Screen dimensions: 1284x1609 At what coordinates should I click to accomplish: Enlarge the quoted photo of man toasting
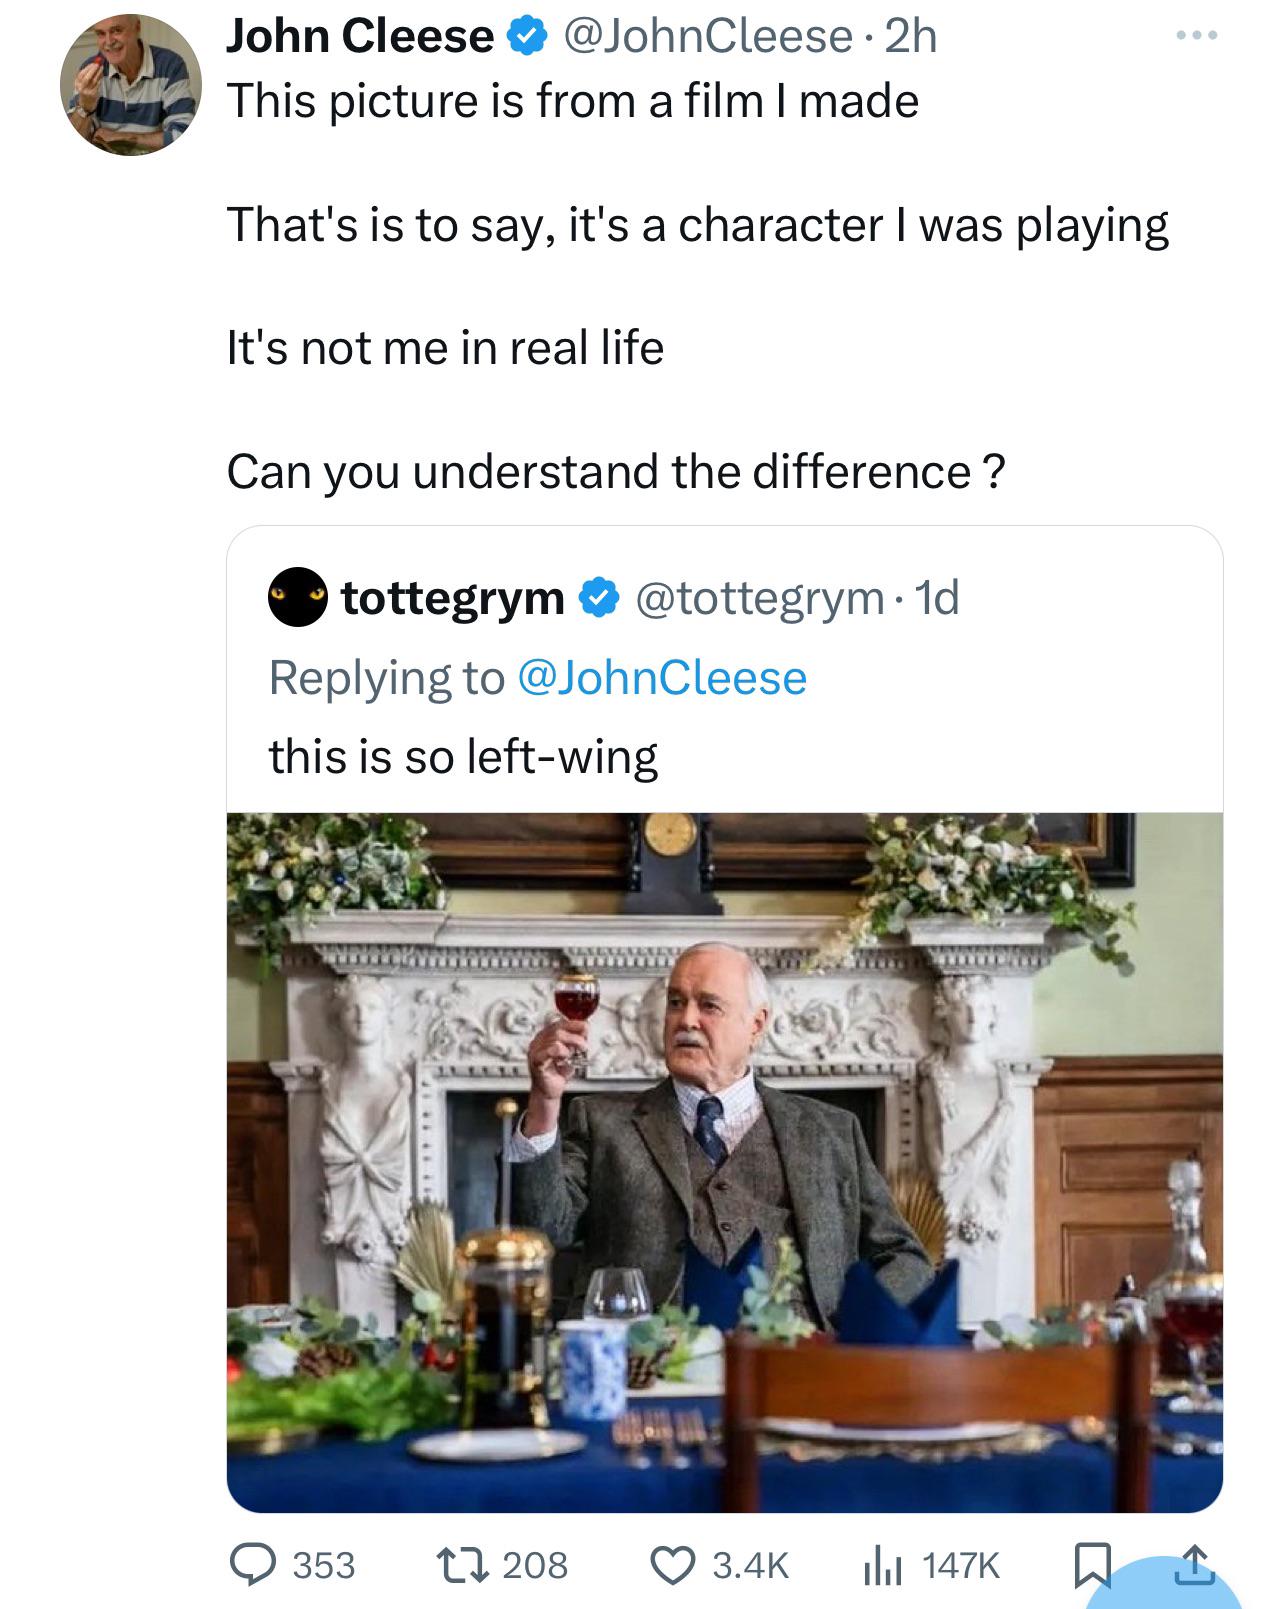pos(724,1161)
